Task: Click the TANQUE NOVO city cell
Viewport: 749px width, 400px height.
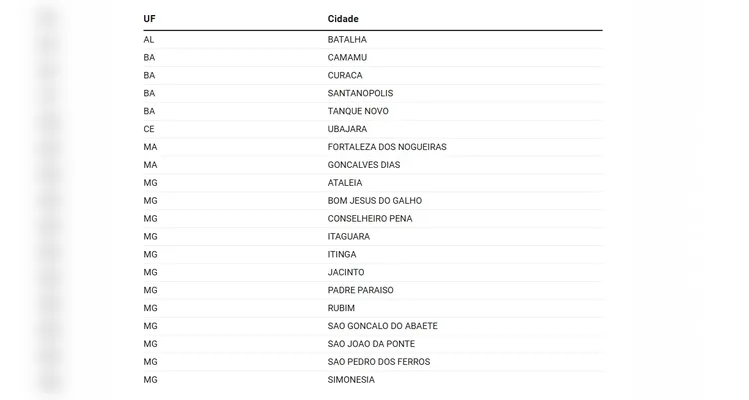Action: (358, 111)
